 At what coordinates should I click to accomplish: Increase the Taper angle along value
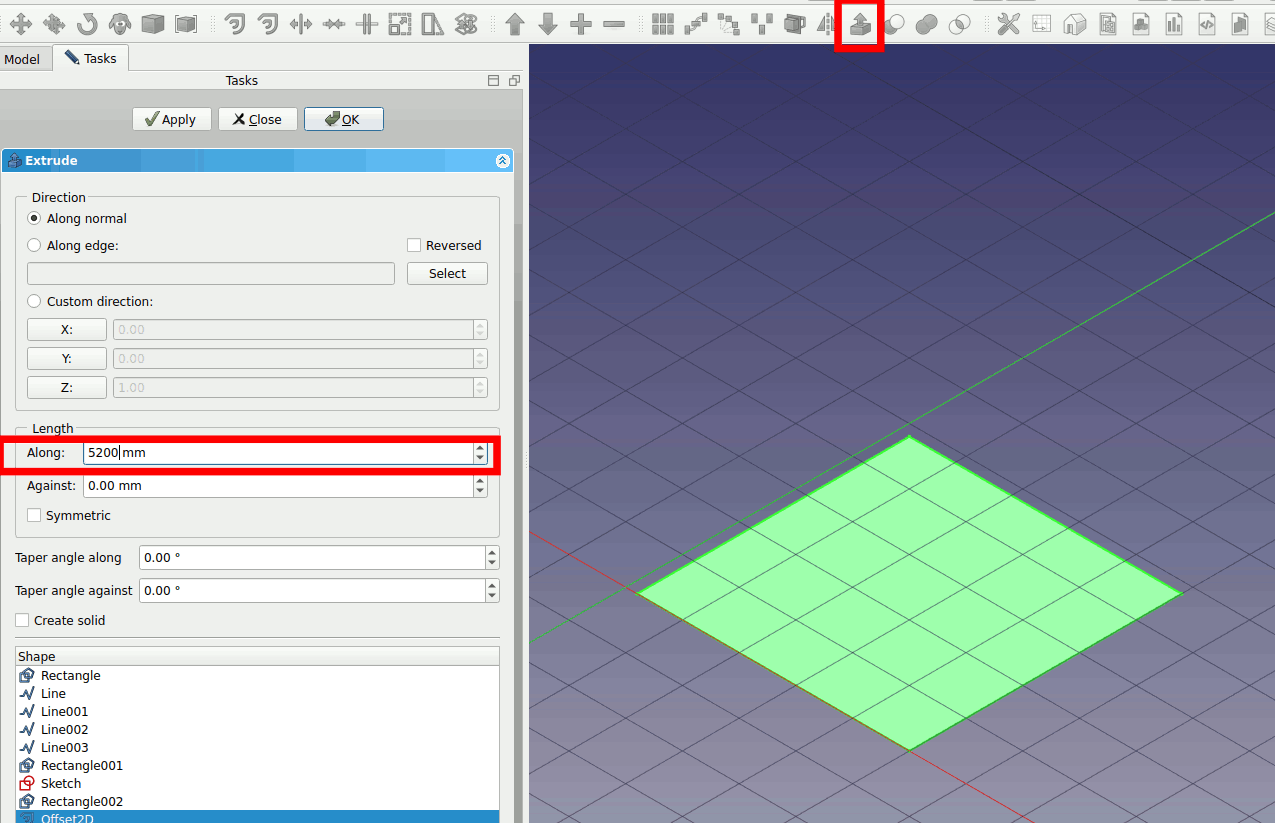[x=491, y=552]
